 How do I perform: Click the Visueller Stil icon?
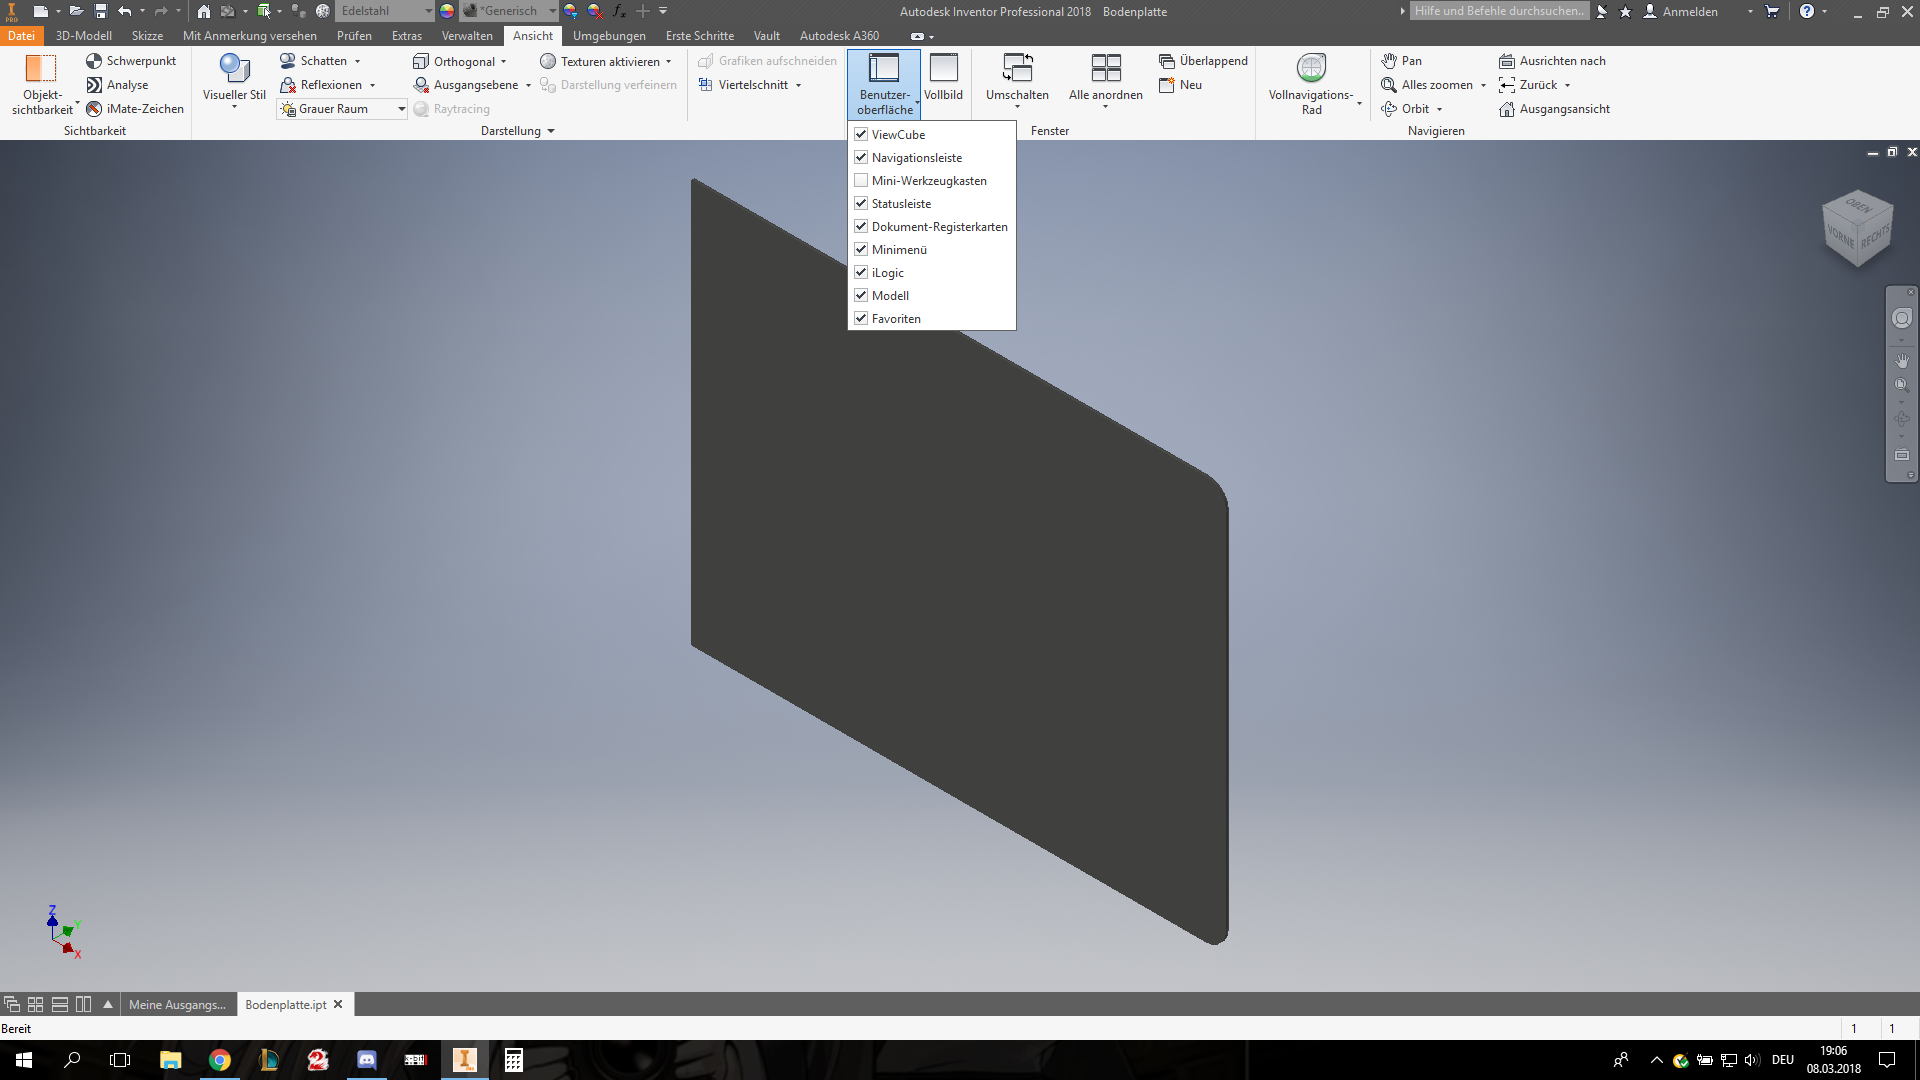tap(234, 69)
